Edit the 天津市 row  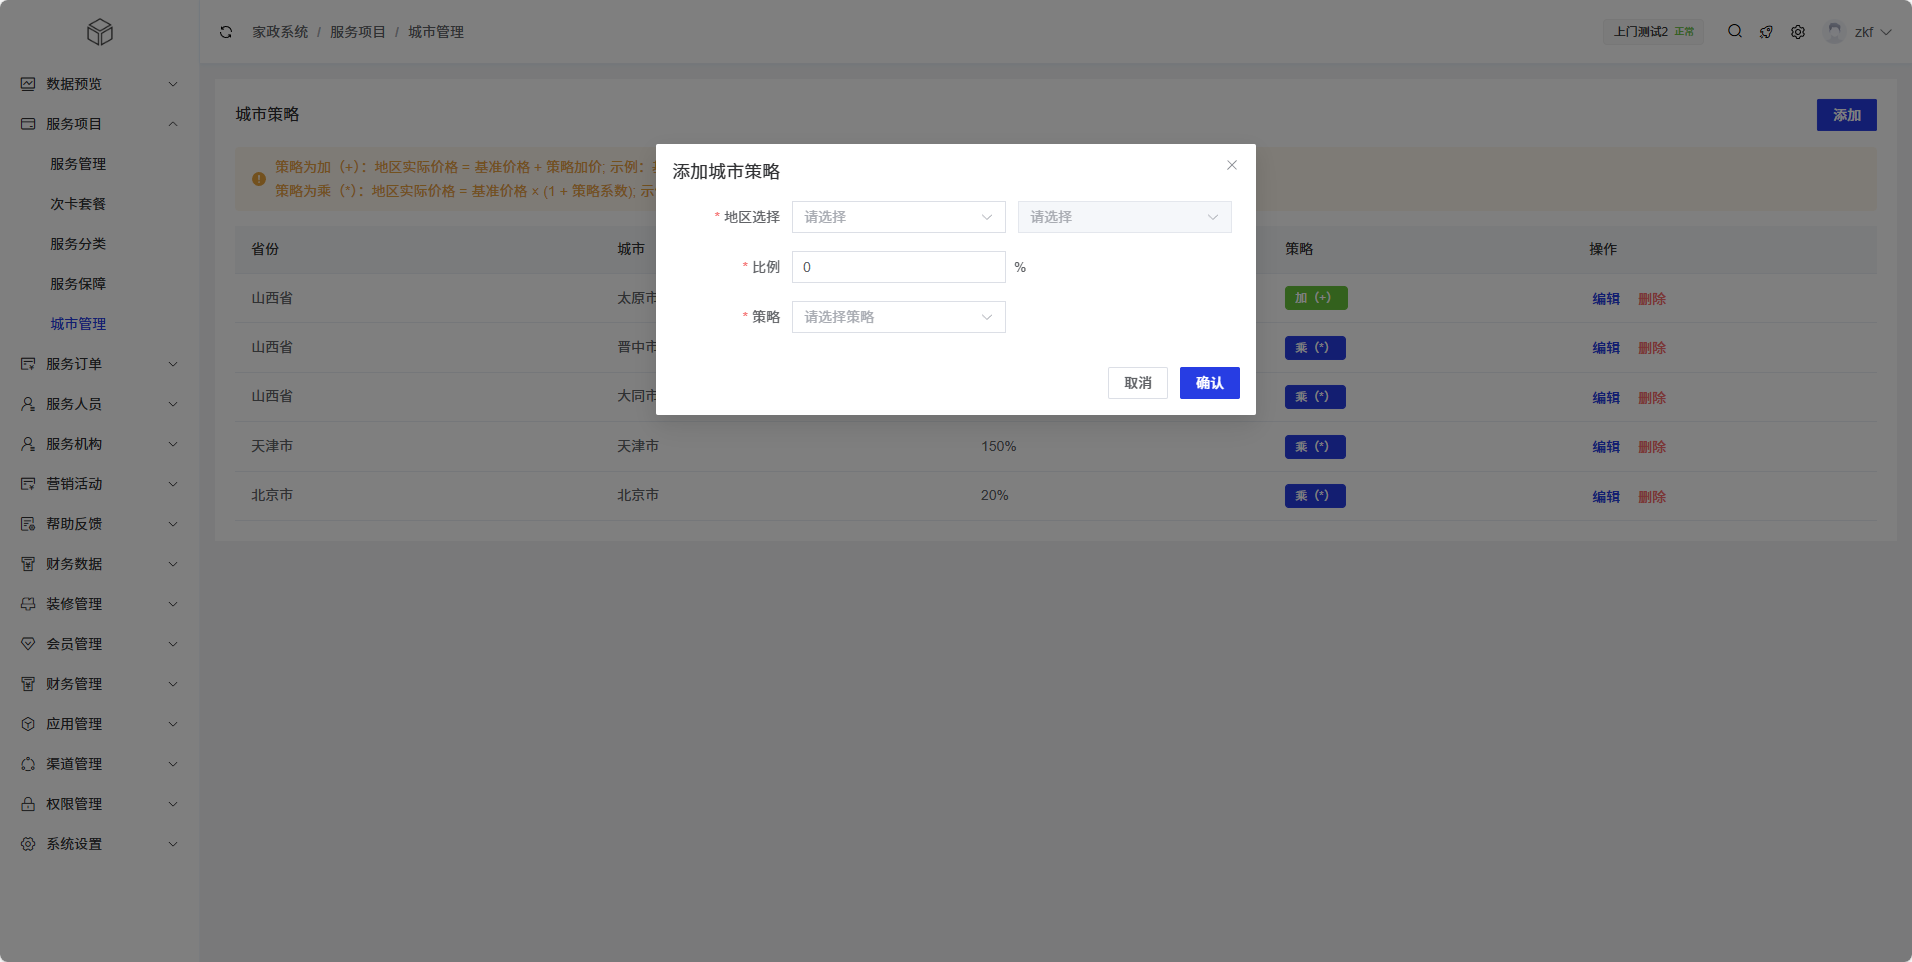[x=1606, y=447]
